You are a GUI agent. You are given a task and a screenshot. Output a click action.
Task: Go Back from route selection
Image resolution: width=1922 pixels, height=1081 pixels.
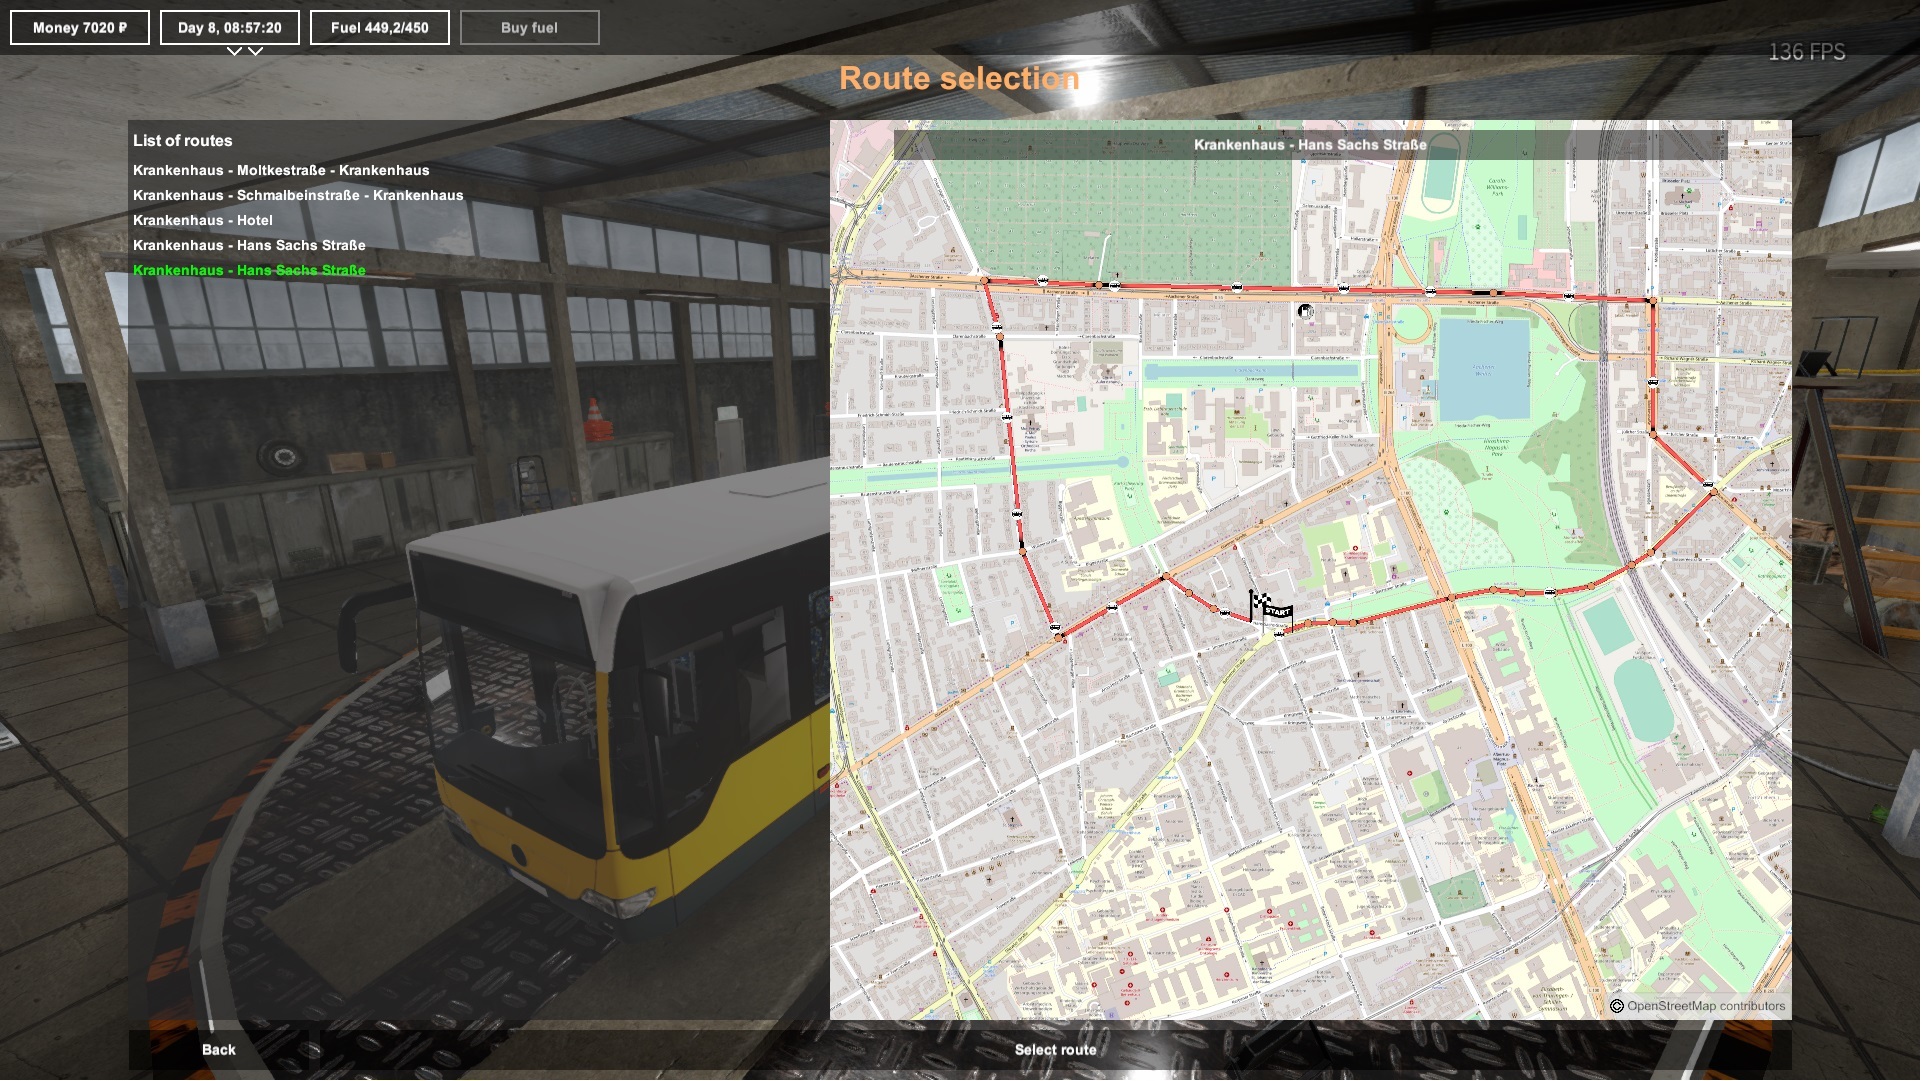tap(219, 1050)
